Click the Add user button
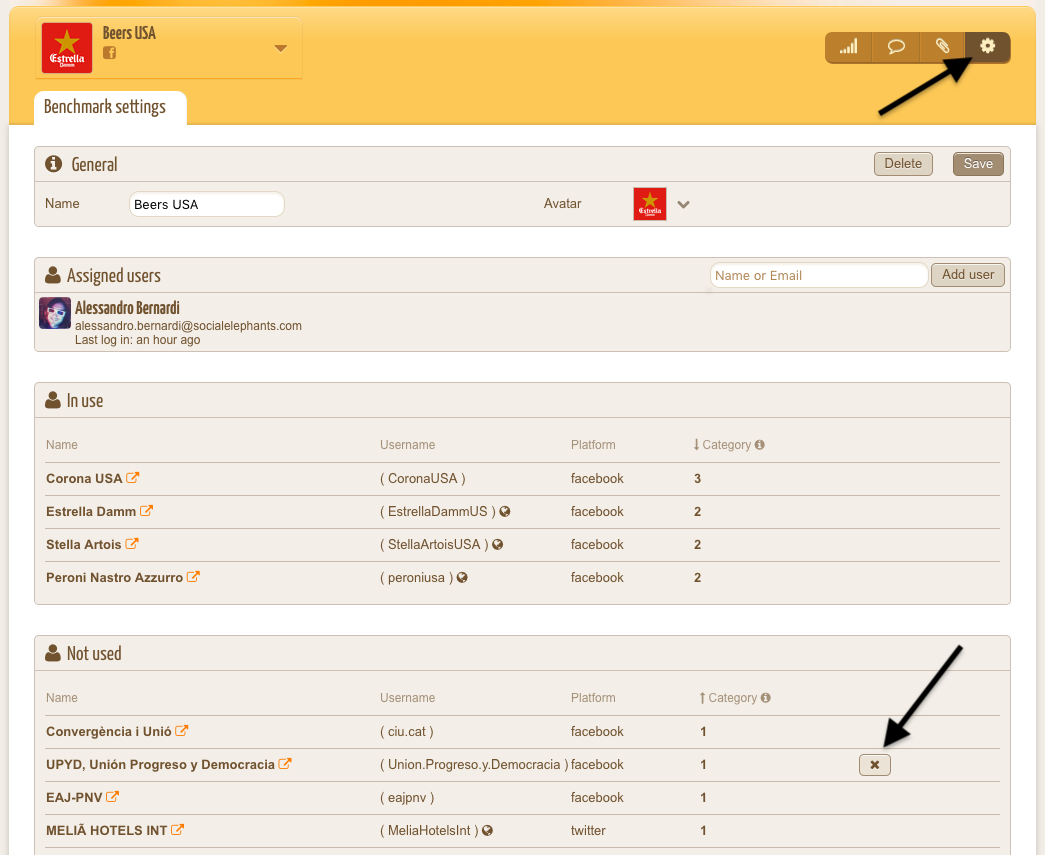1045x855 pixels. pyautogui.click(x=968, y=275)
